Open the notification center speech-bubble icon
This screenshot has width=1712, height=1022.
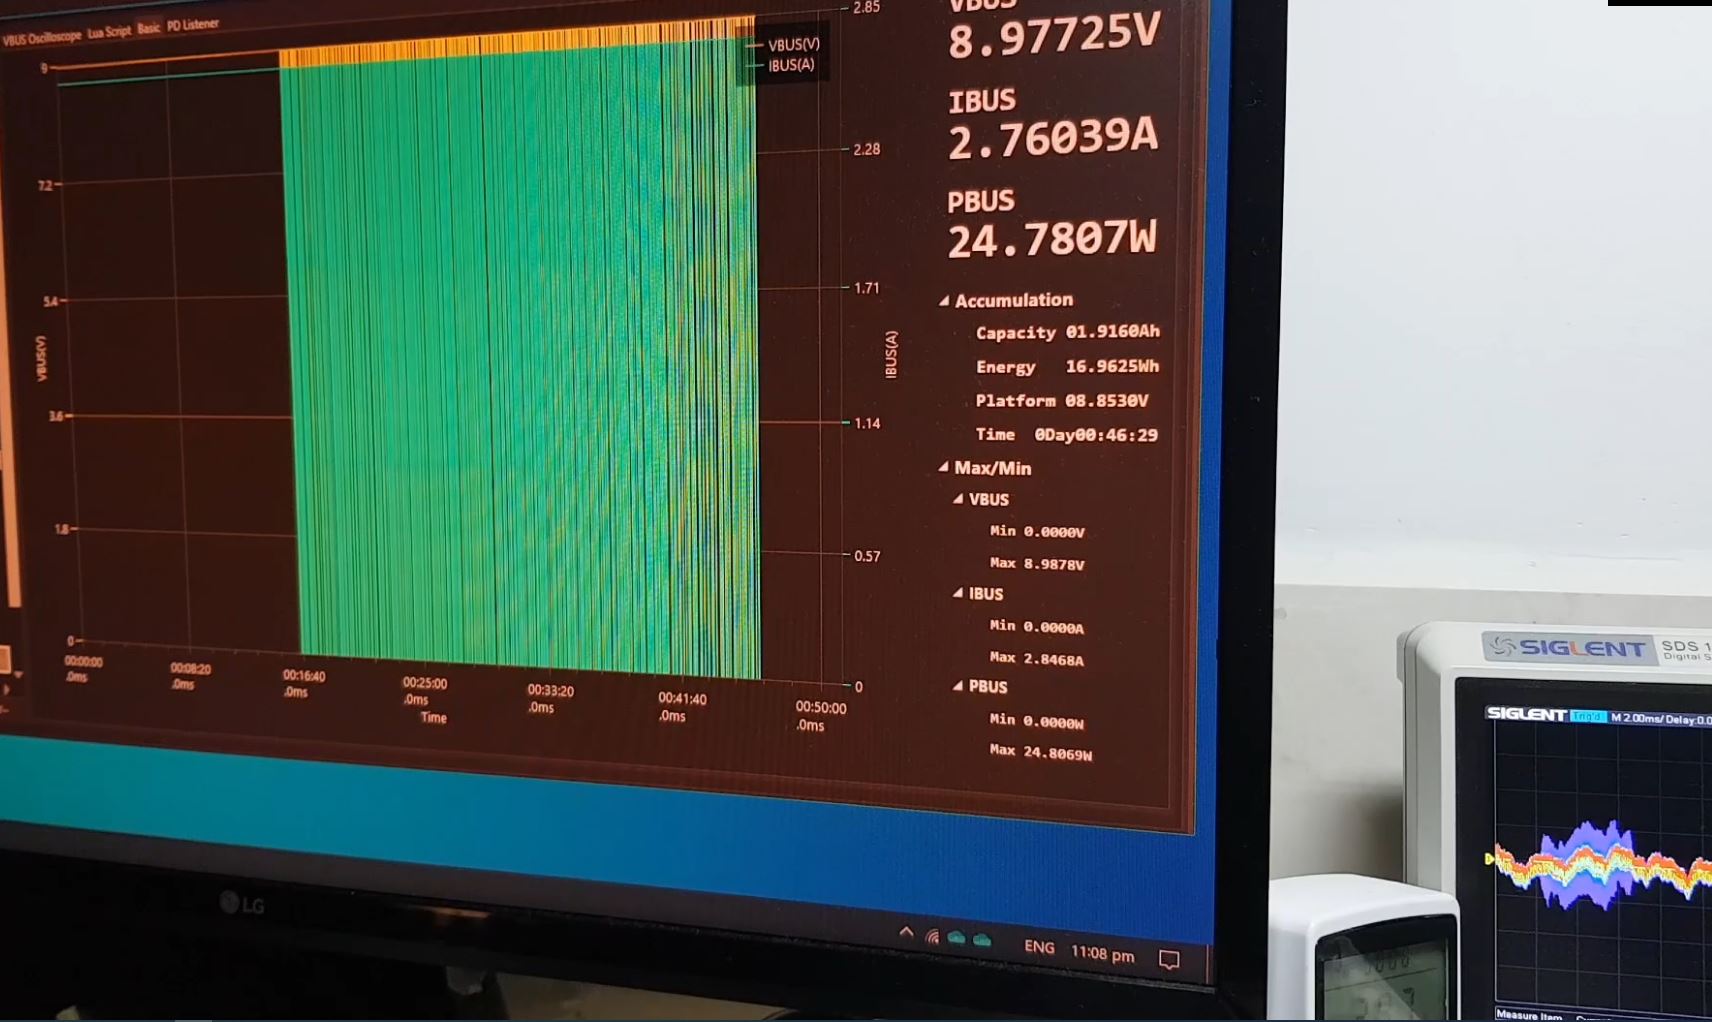click(x=1169, y=960)
